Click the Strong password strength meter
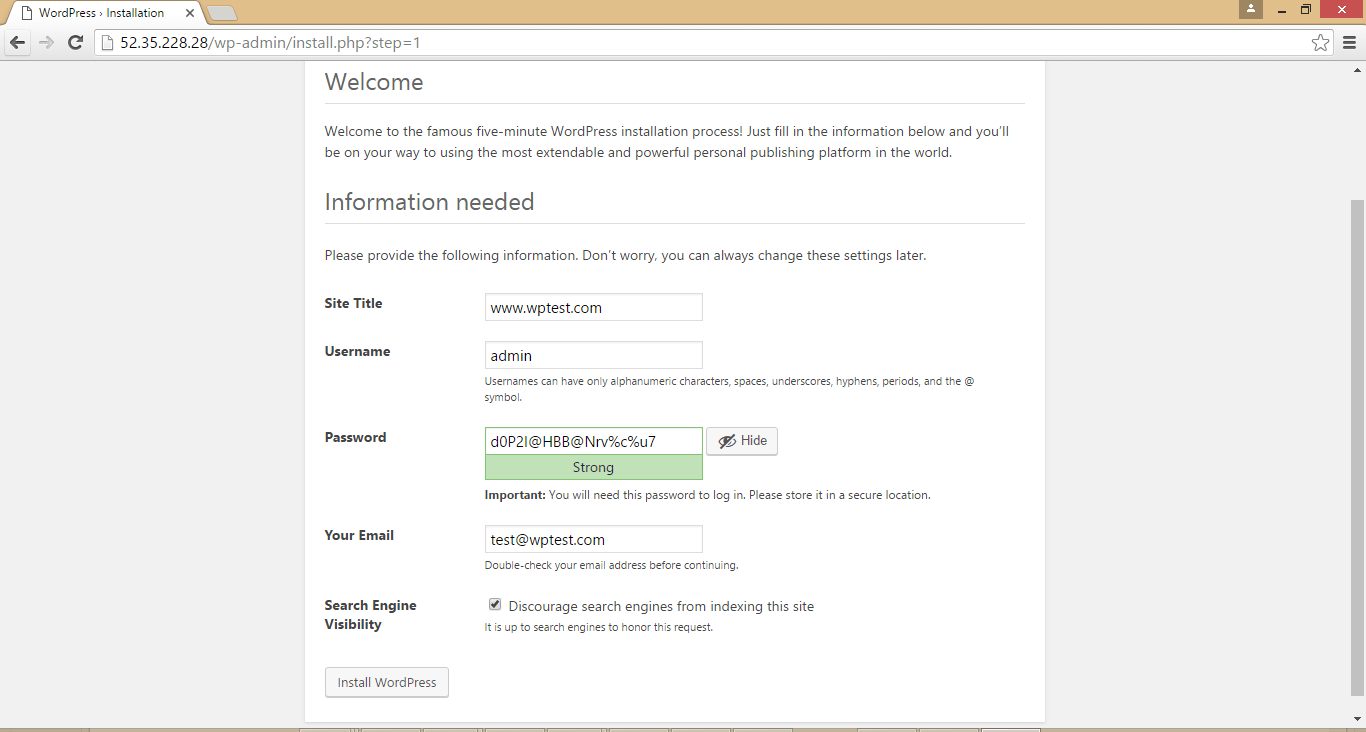This screenshot has width=1366, height=732. pos(593,466)
